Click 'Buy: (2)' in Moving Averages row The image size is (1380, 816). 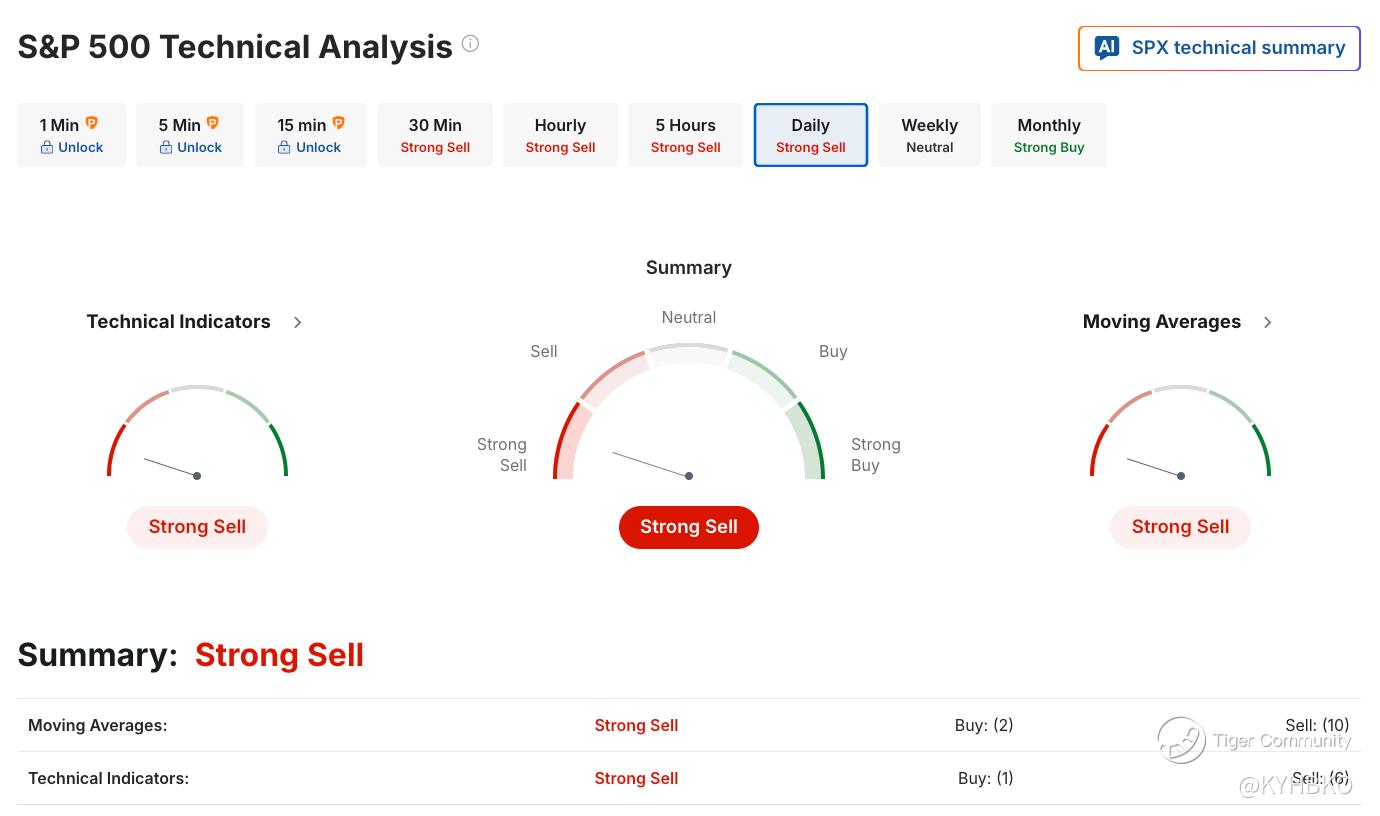(984, 725)
